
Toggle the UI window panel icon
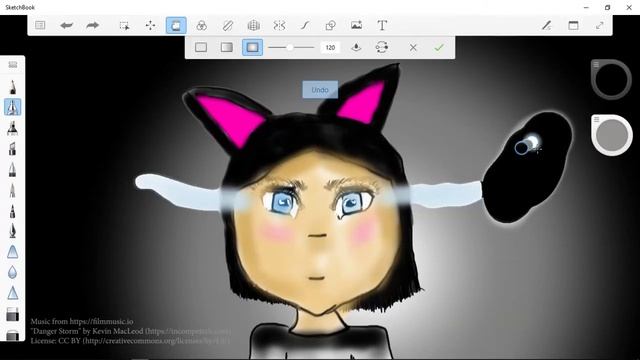point(573,25)
